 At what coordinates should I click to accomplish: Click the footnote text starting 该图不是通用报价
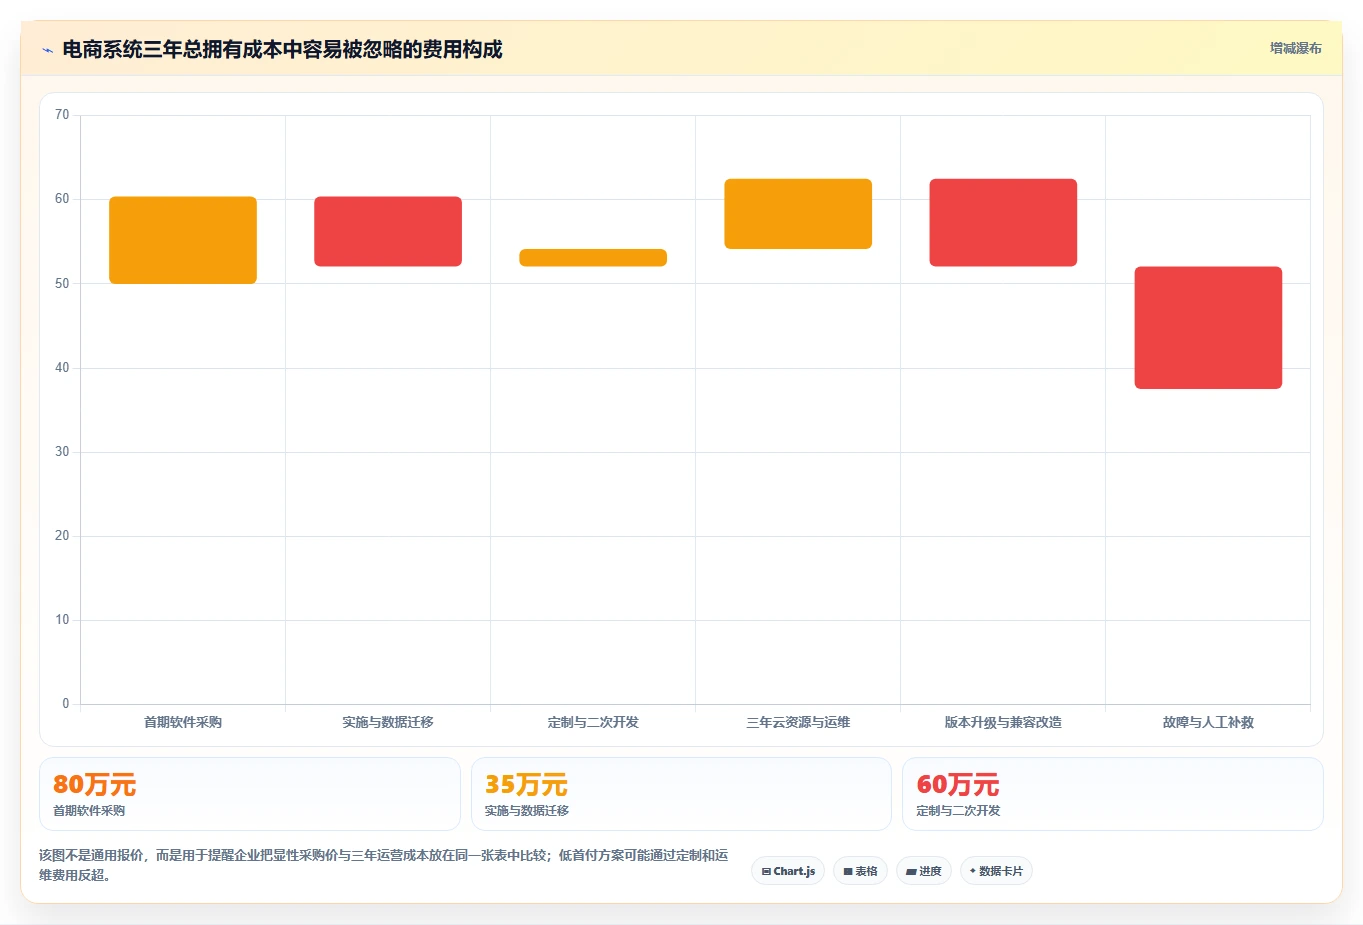(x=384, y=865)
